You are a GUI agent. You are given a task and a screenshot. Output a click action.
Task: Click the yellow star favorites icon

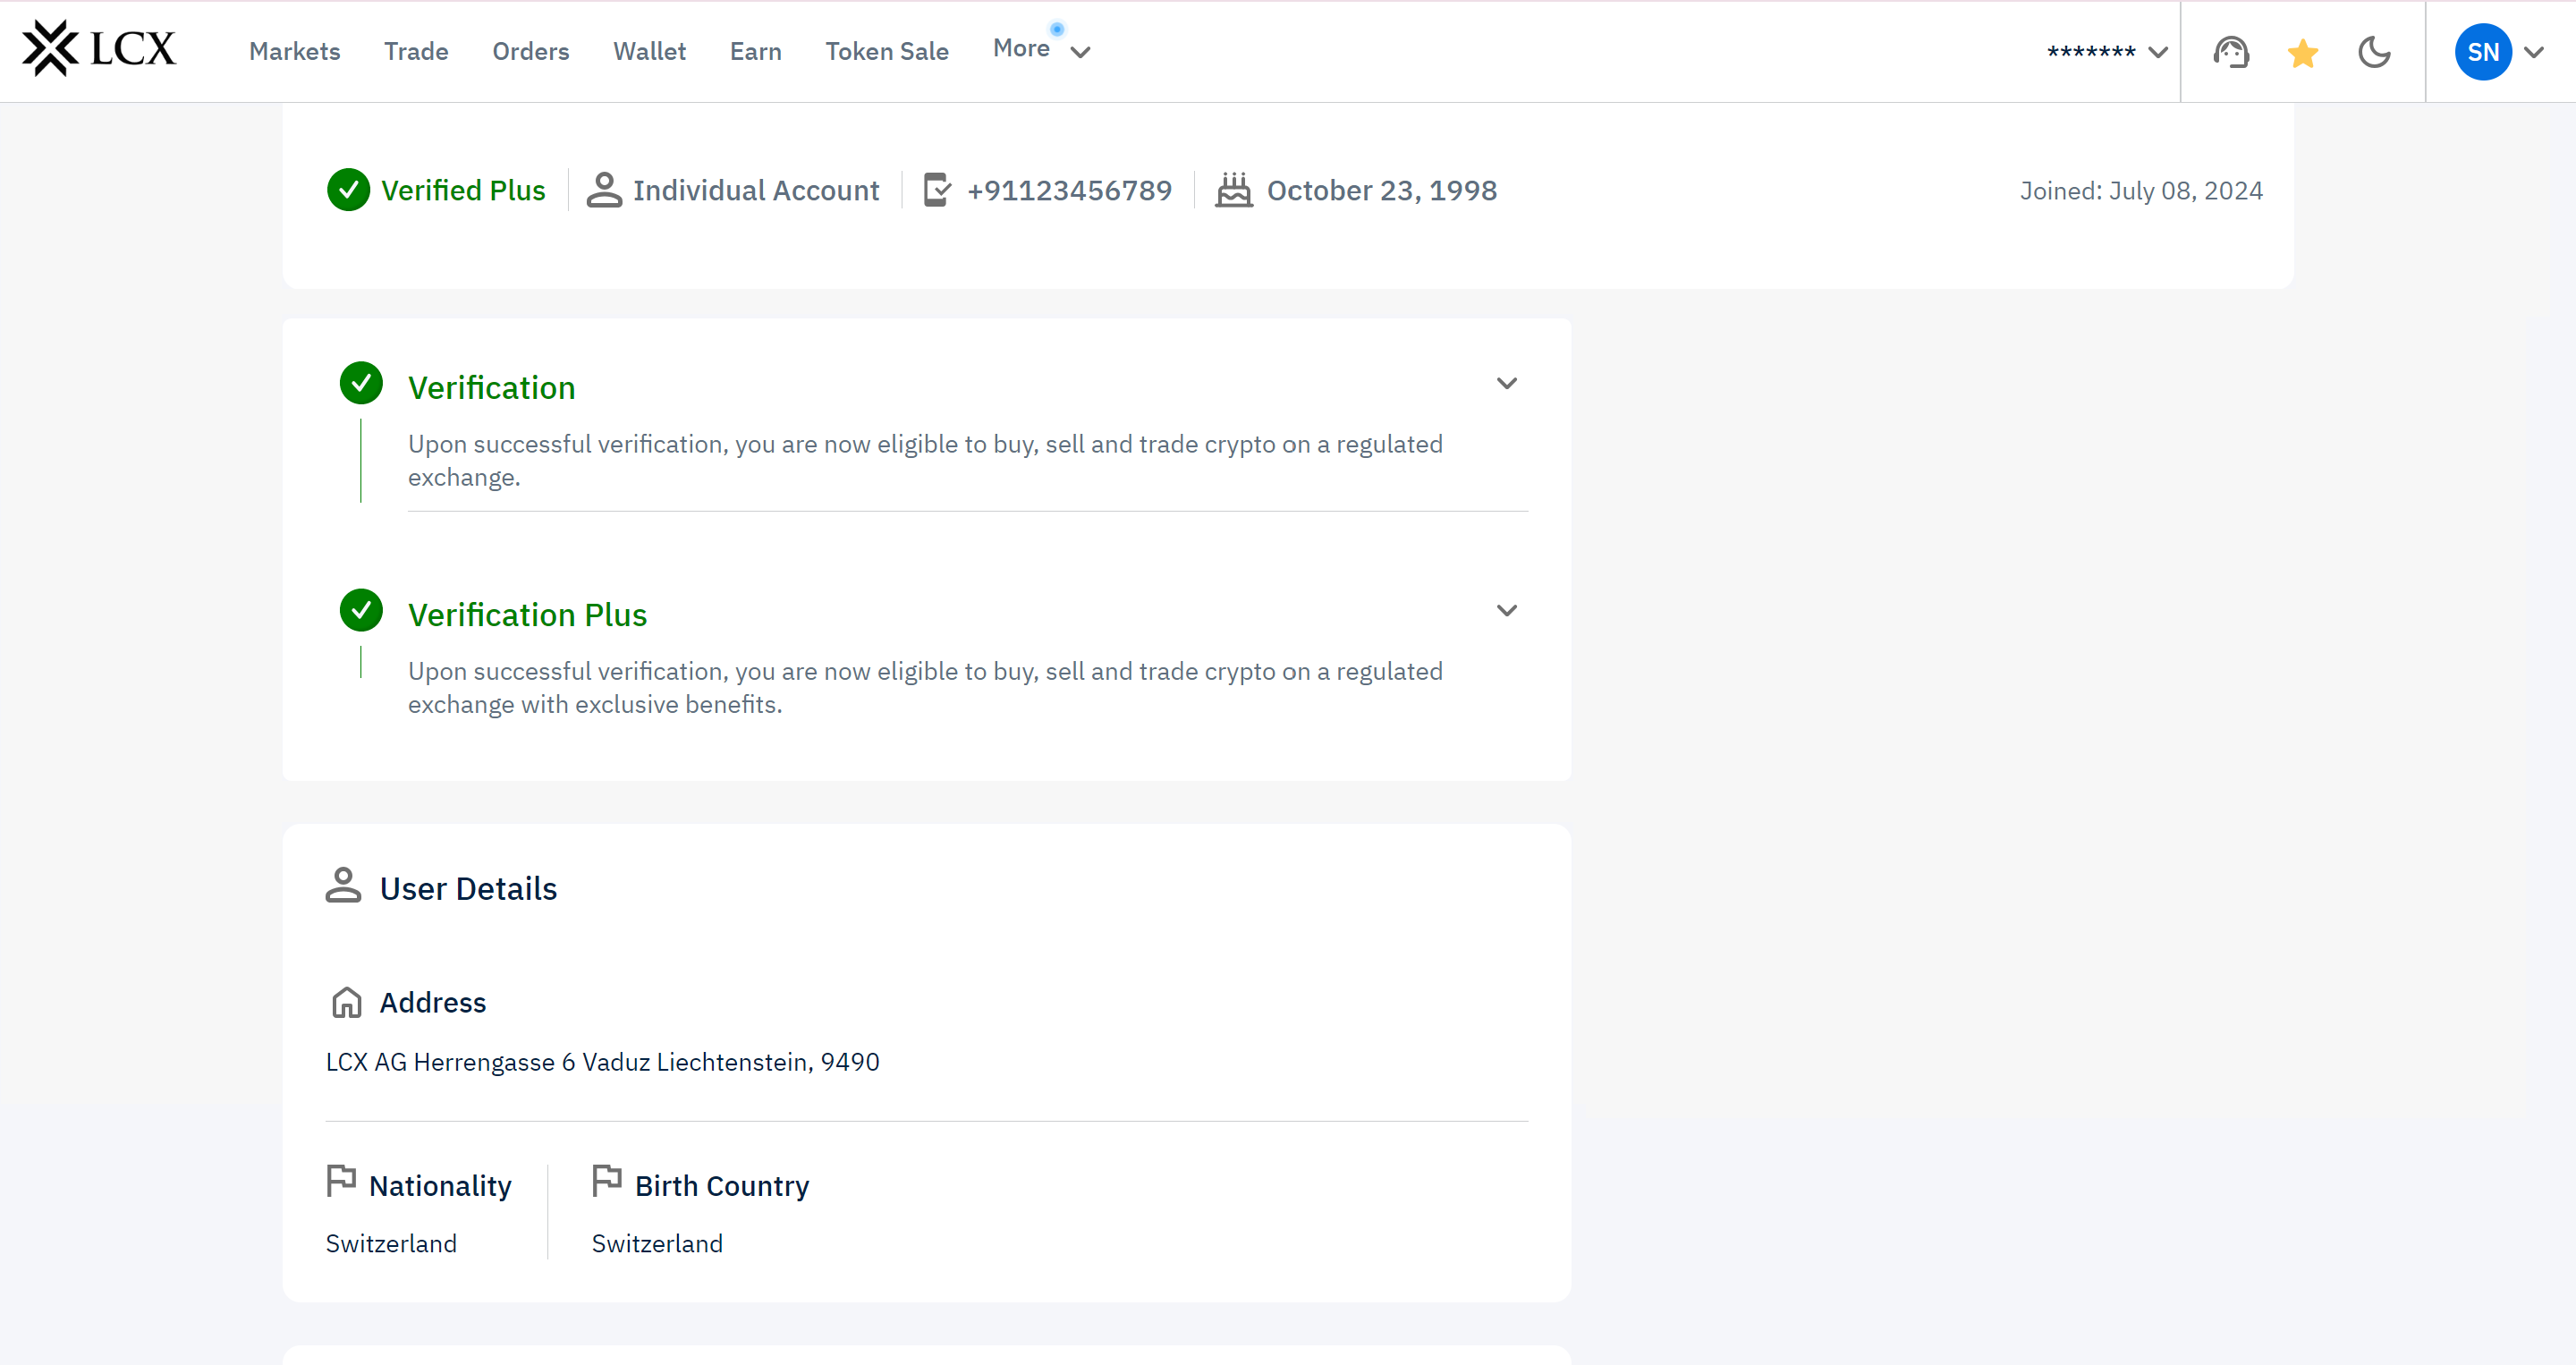[2302, 52]
